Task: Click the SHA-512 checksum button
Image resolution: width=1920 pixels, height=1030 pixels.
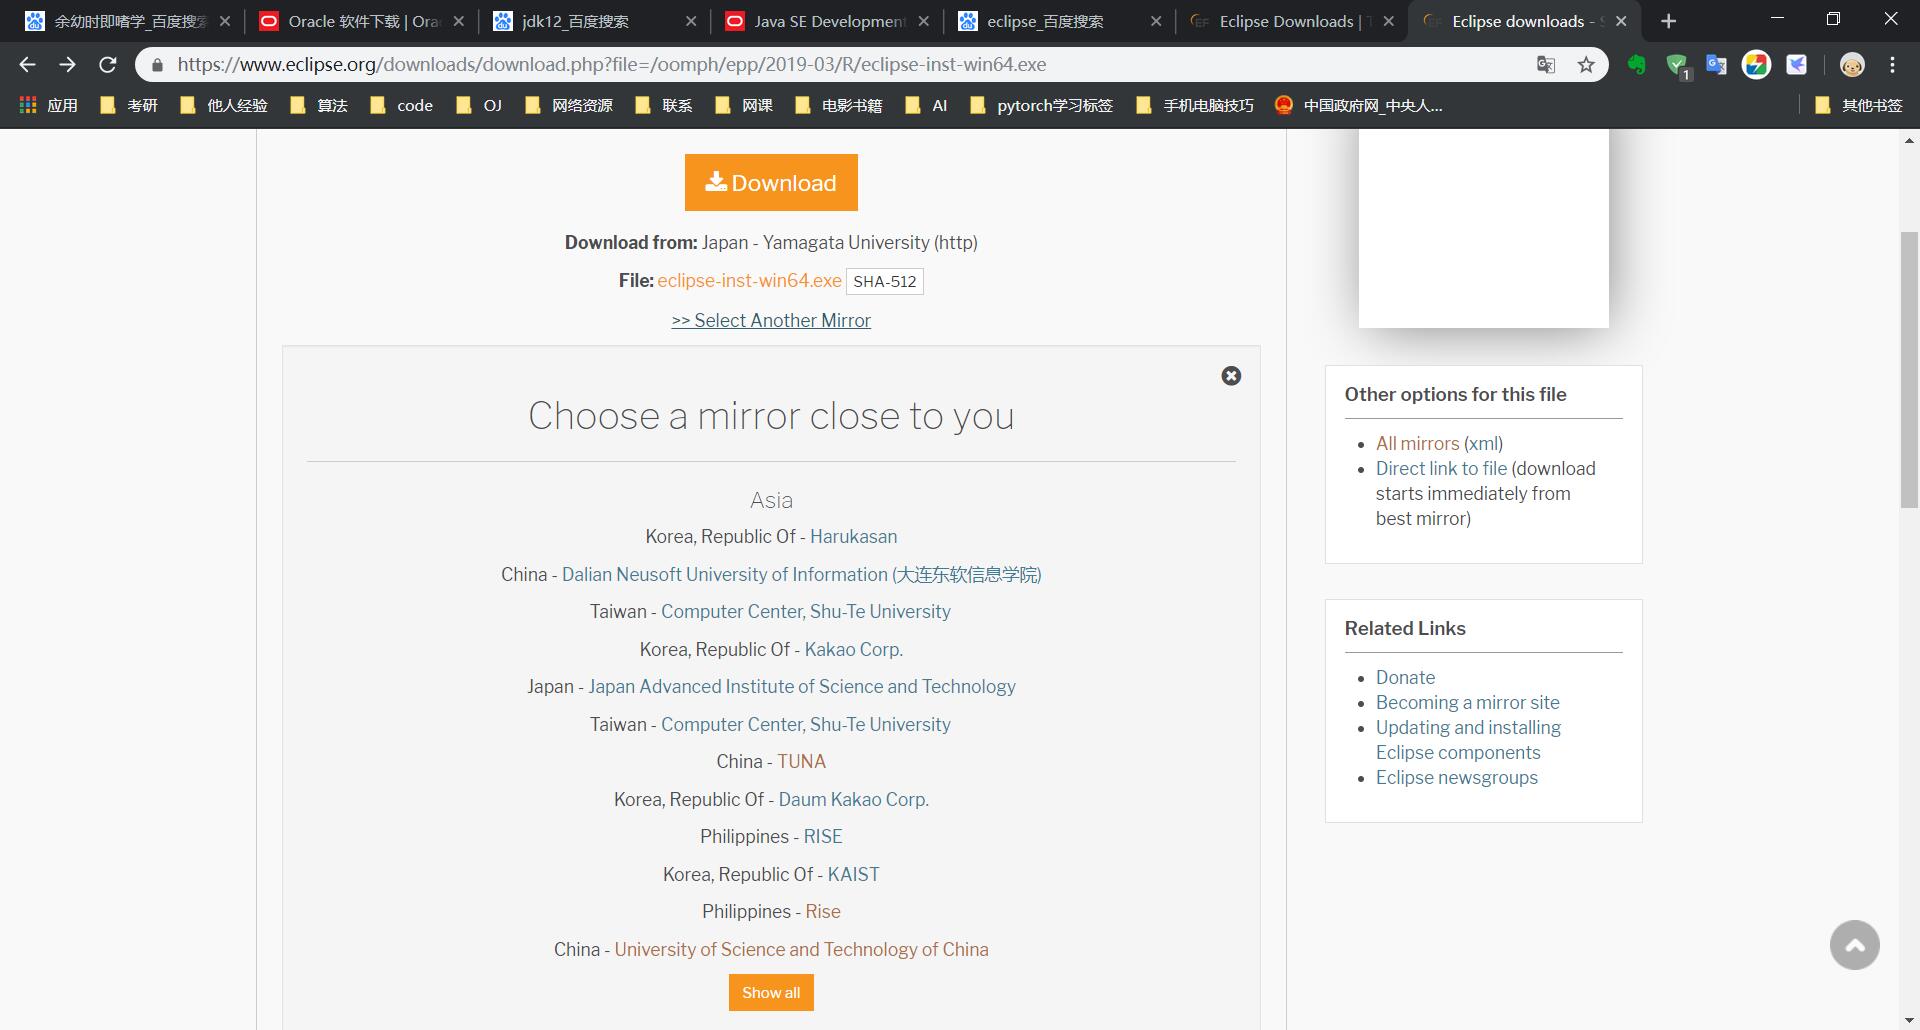Action: point(885,282)
